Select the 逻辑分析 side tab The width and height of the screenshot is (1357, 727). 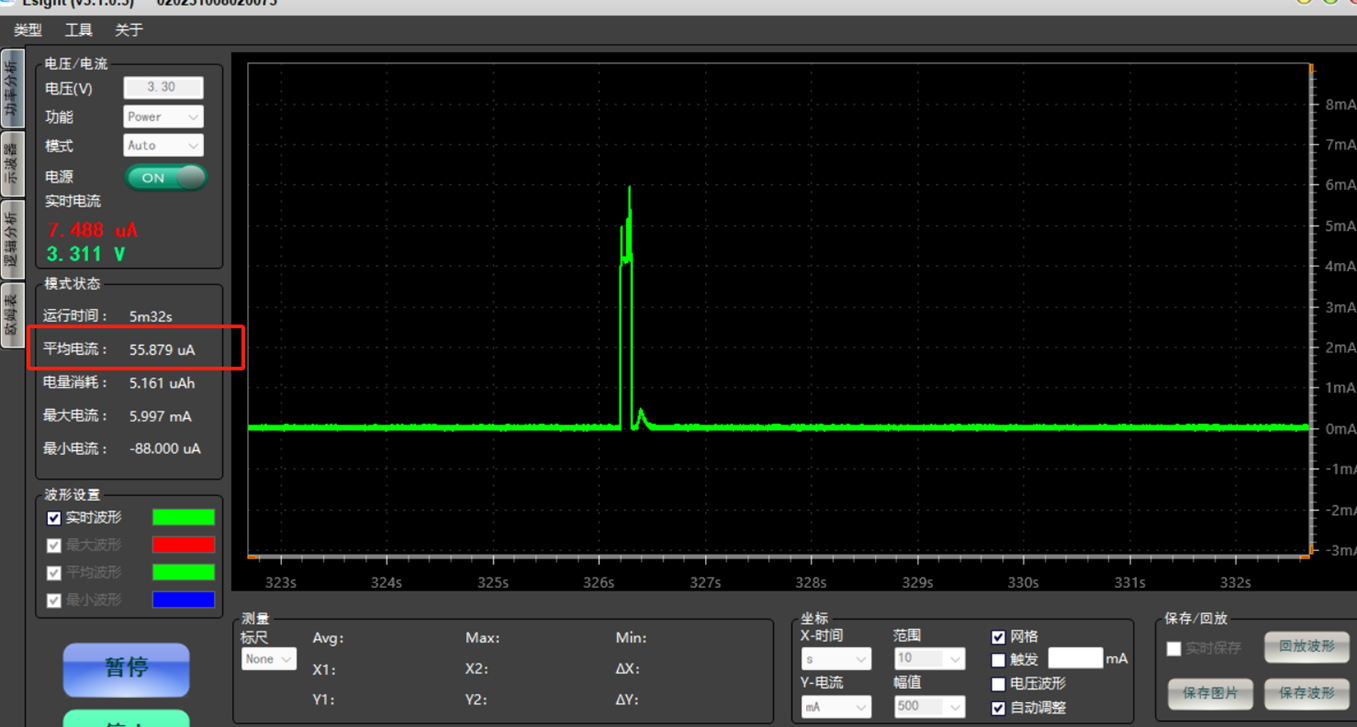pos(12,239)
